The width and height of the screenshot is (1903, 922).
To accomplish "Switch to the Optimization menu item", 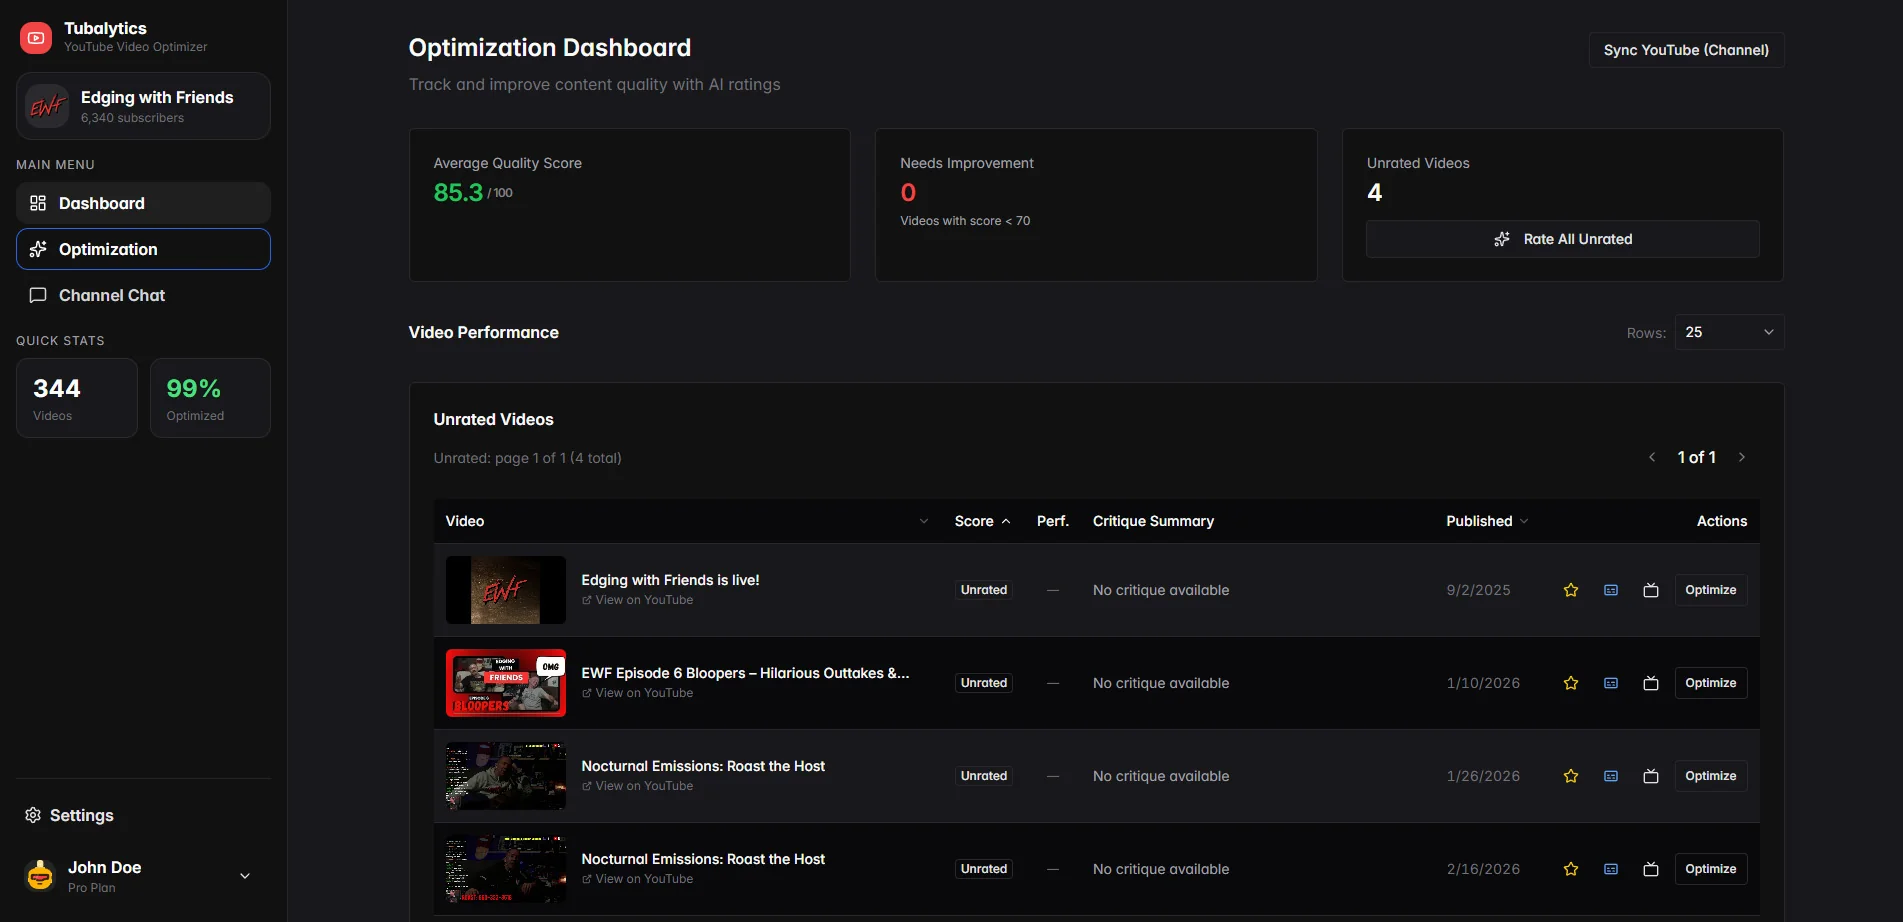I will [x=108, y=249].
